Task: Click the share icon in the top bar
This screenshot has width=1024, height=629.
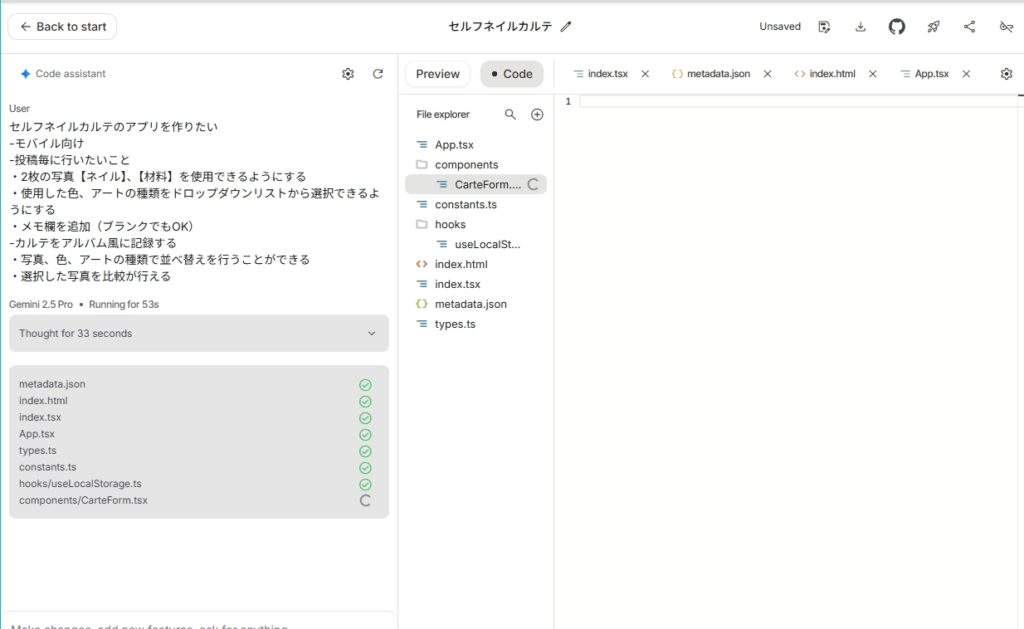Action: pyautogui.click(x=969, y=27)
